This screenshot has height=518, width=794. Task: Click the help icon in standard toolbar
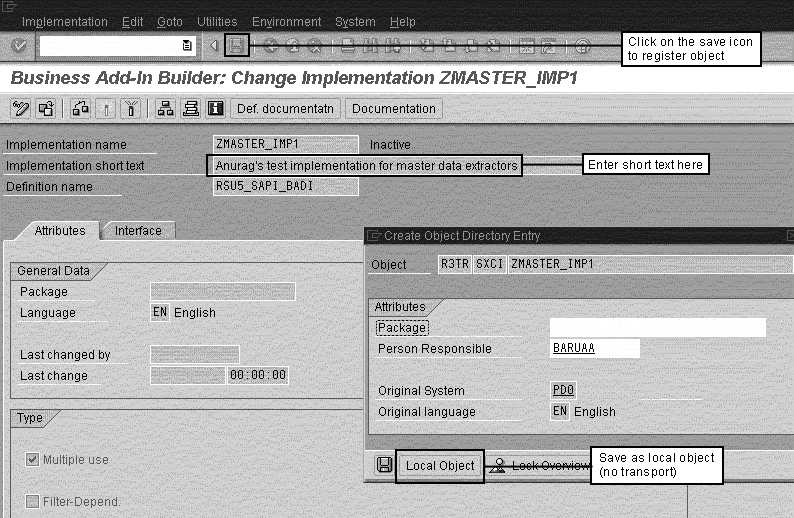point(582,46)
